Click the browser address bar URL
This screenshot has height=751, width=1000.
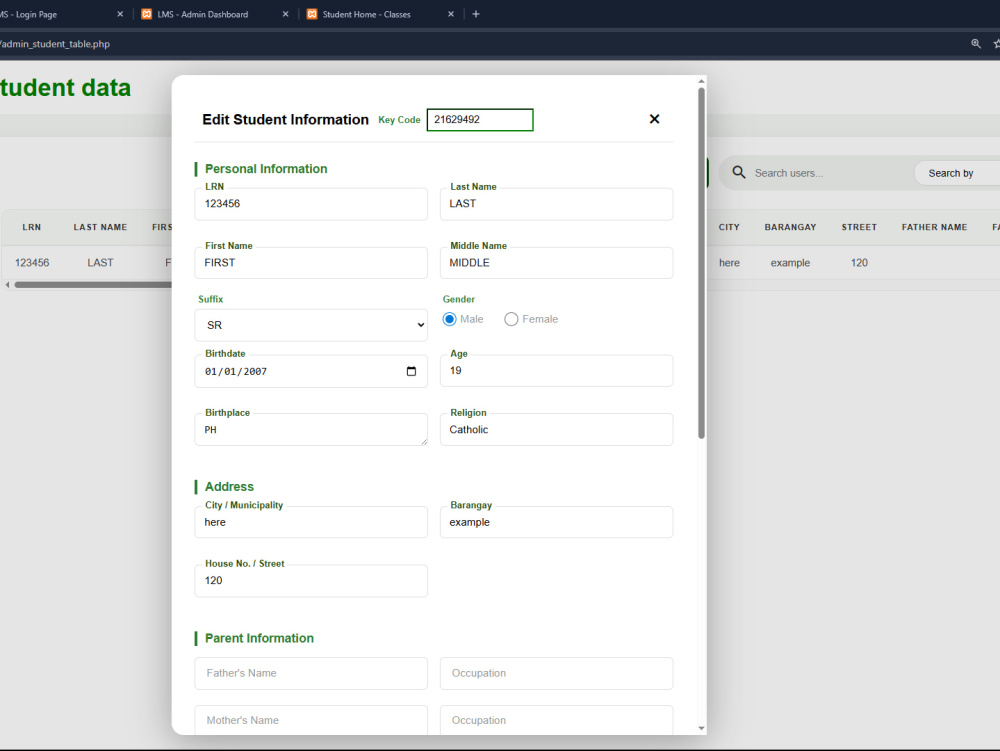55,44
